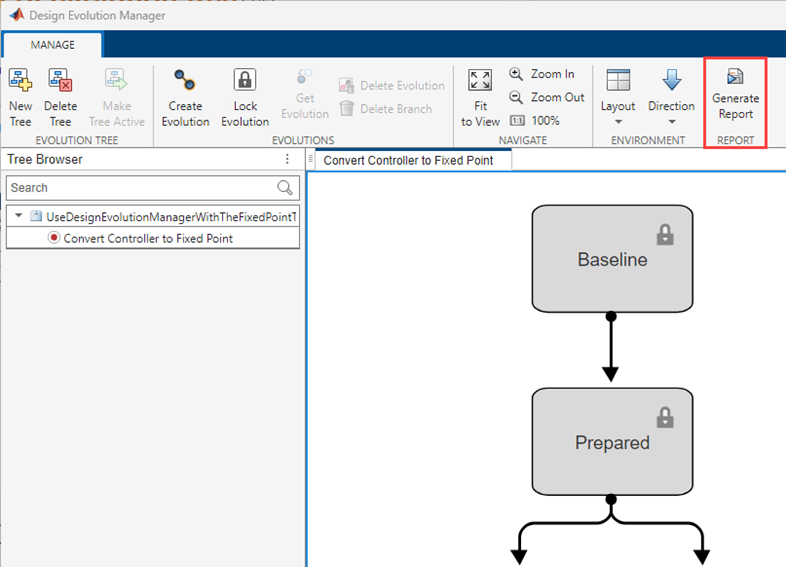The image size is (786, 567).
Task: Click the project file icon in tree
Action: pos(36,217)
